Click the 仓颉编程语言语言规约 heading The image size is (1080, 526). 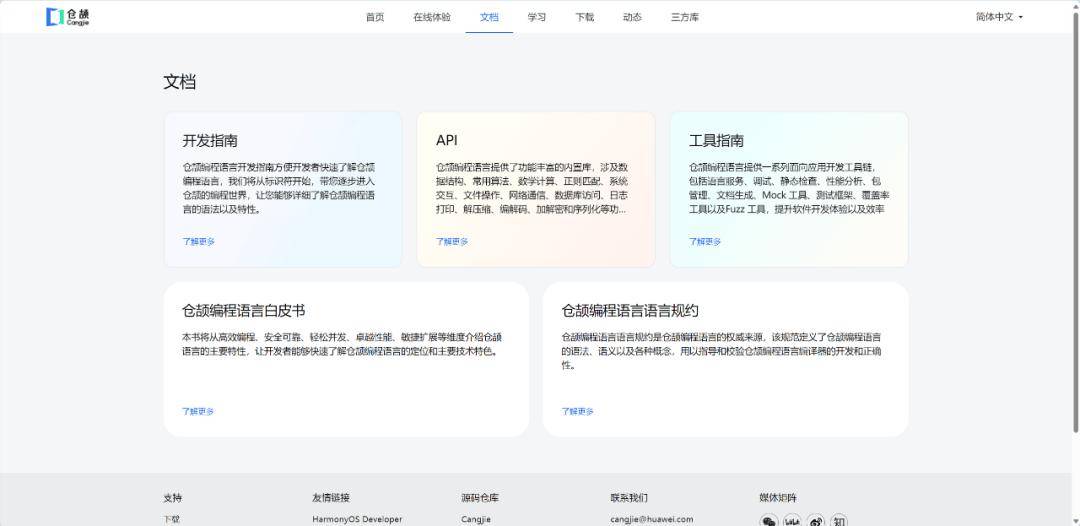630,311
